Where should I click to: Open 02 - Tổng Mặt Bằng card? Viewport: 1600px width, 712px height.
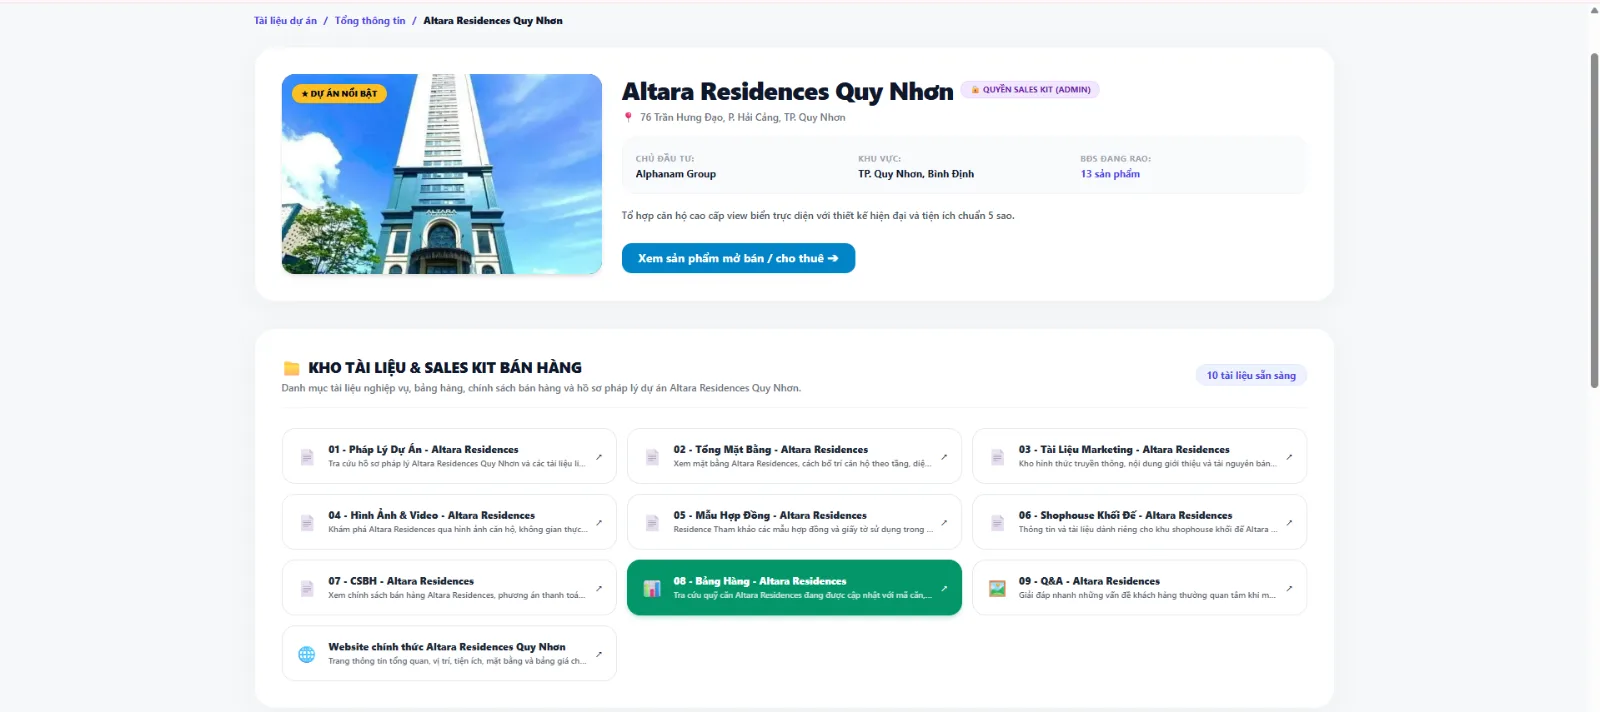(x=794, y=456)
